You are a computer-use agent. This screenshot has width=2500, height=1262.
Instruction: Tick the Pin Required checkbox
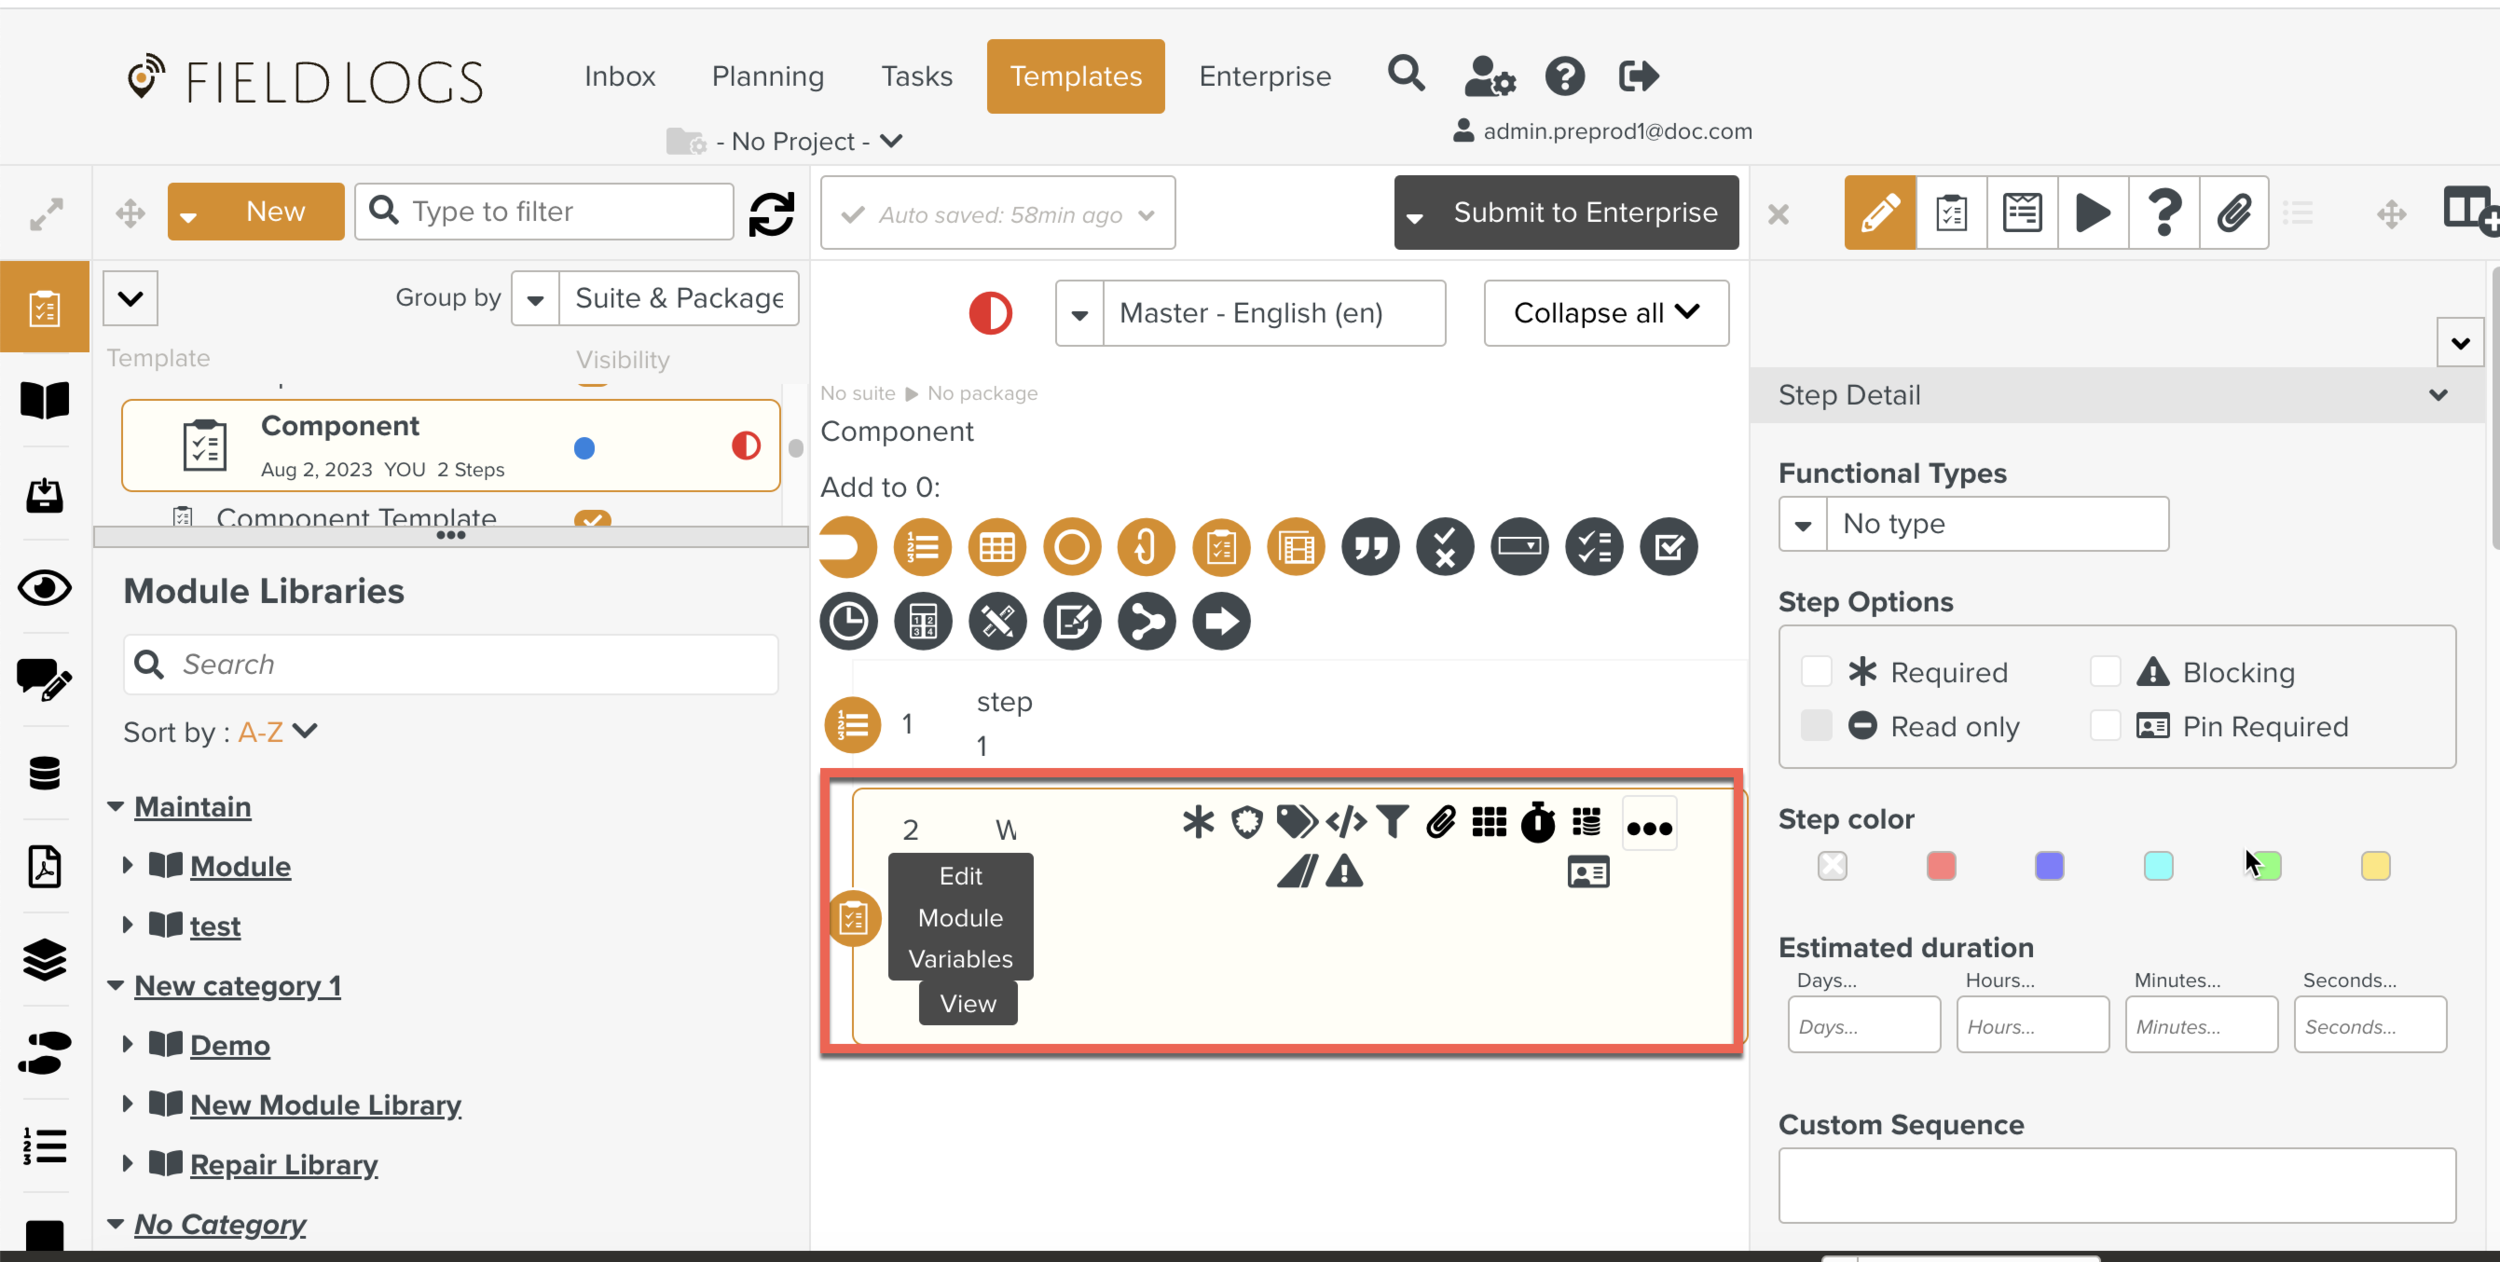tap(2104, 726)
